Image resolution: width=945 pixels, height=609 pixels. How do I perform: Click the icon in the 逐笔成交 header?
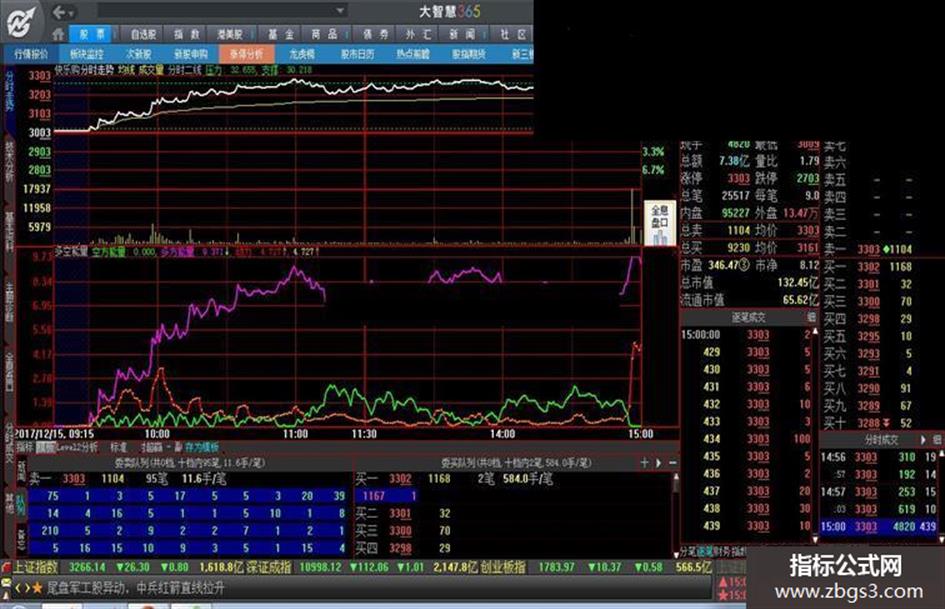(x=811, y=317)
